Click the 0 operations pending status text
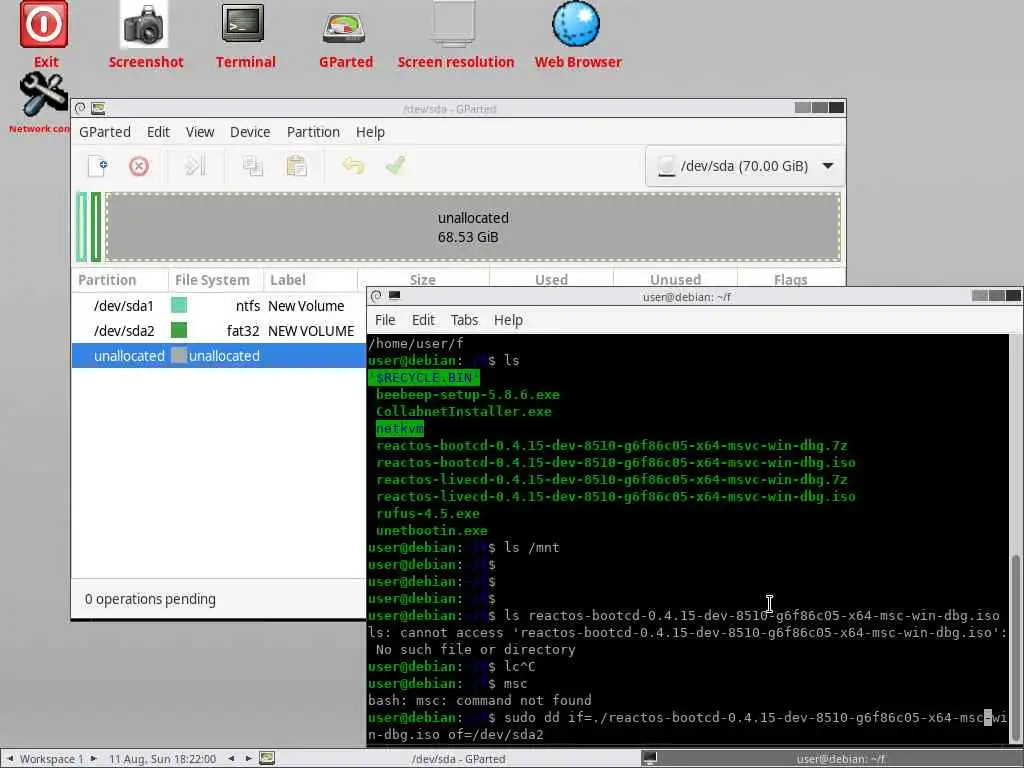 (150, 599)
